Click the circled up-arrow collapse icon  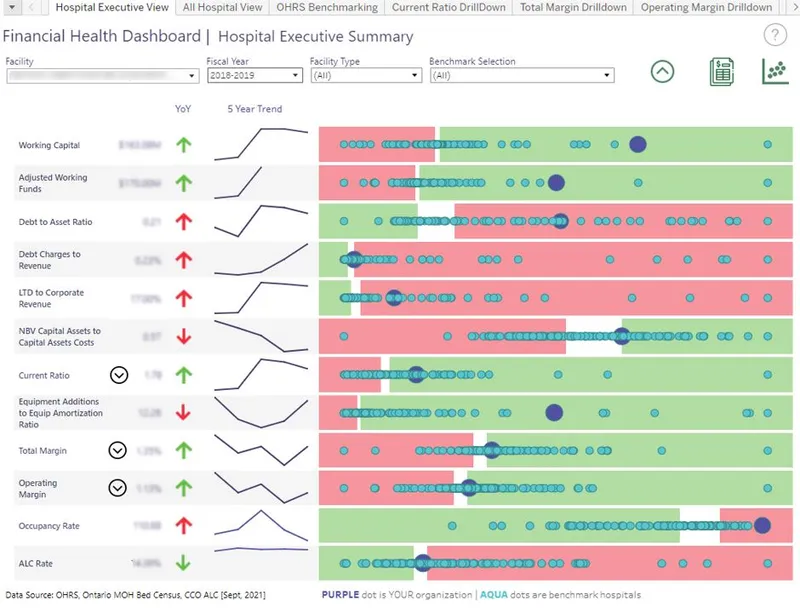coord(661,71)
